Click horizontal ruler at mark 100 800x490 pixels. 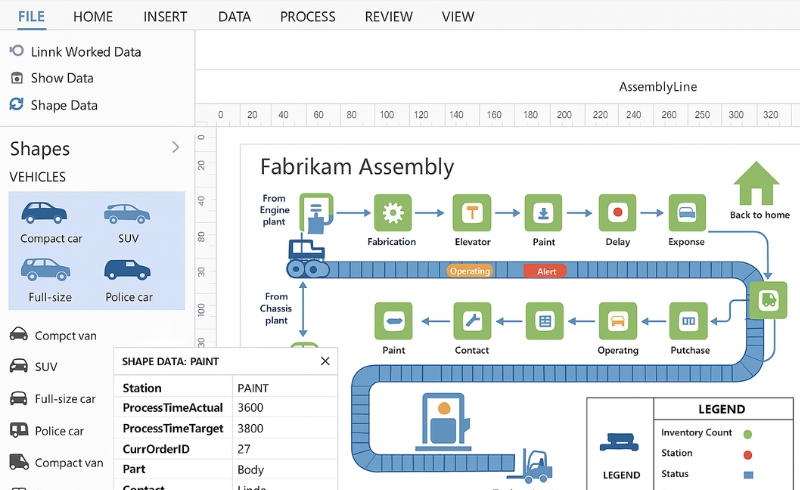pos(387,115)
